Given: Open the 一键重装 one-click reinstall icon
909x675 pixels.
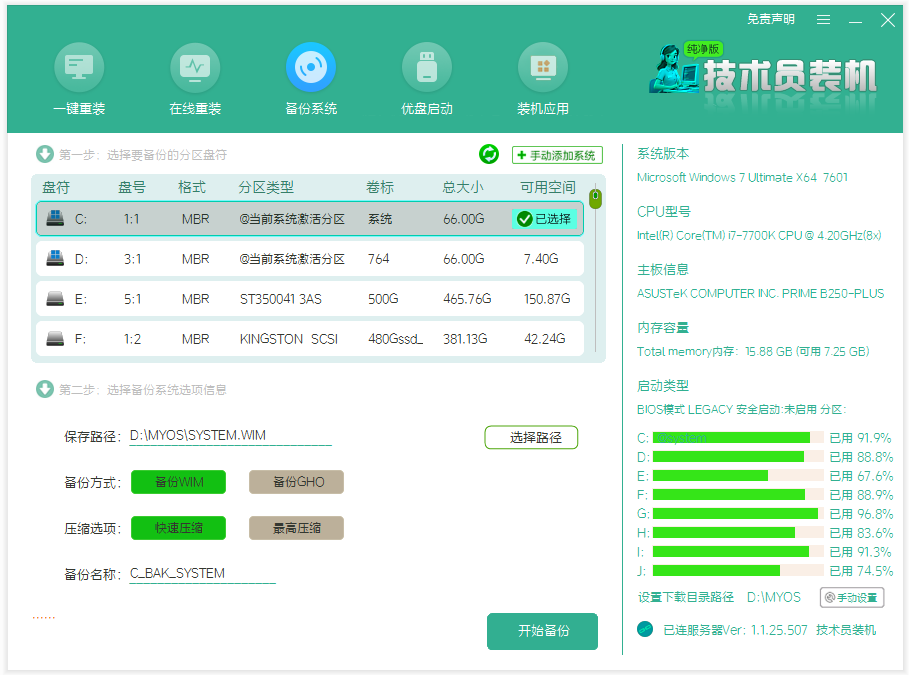Looking at the screenshot, I should click(79, 67).
